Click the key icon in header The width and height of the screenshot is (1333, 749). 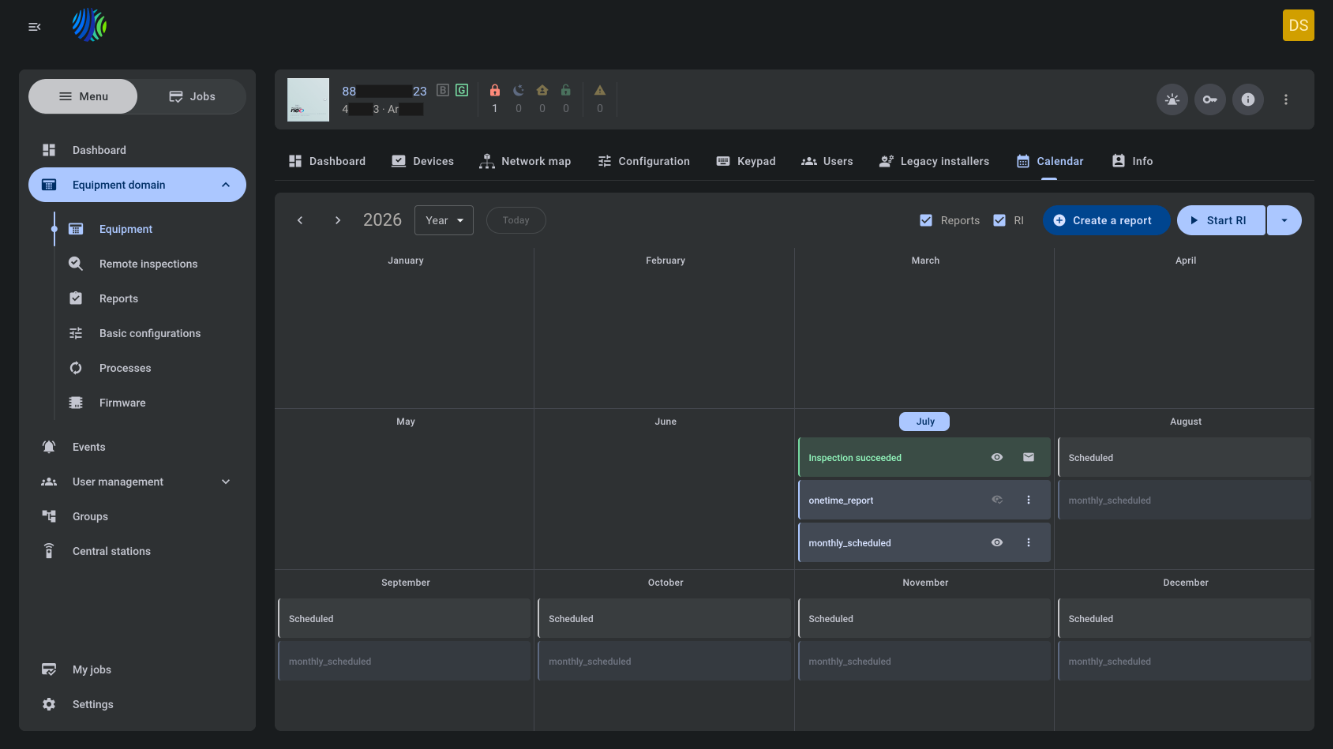[x=1210, y=100]
